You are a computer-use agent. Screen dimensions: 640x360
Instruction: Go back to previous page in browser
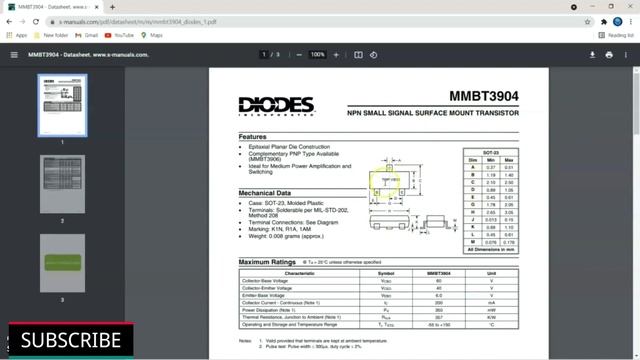click(x=9, y=22)
